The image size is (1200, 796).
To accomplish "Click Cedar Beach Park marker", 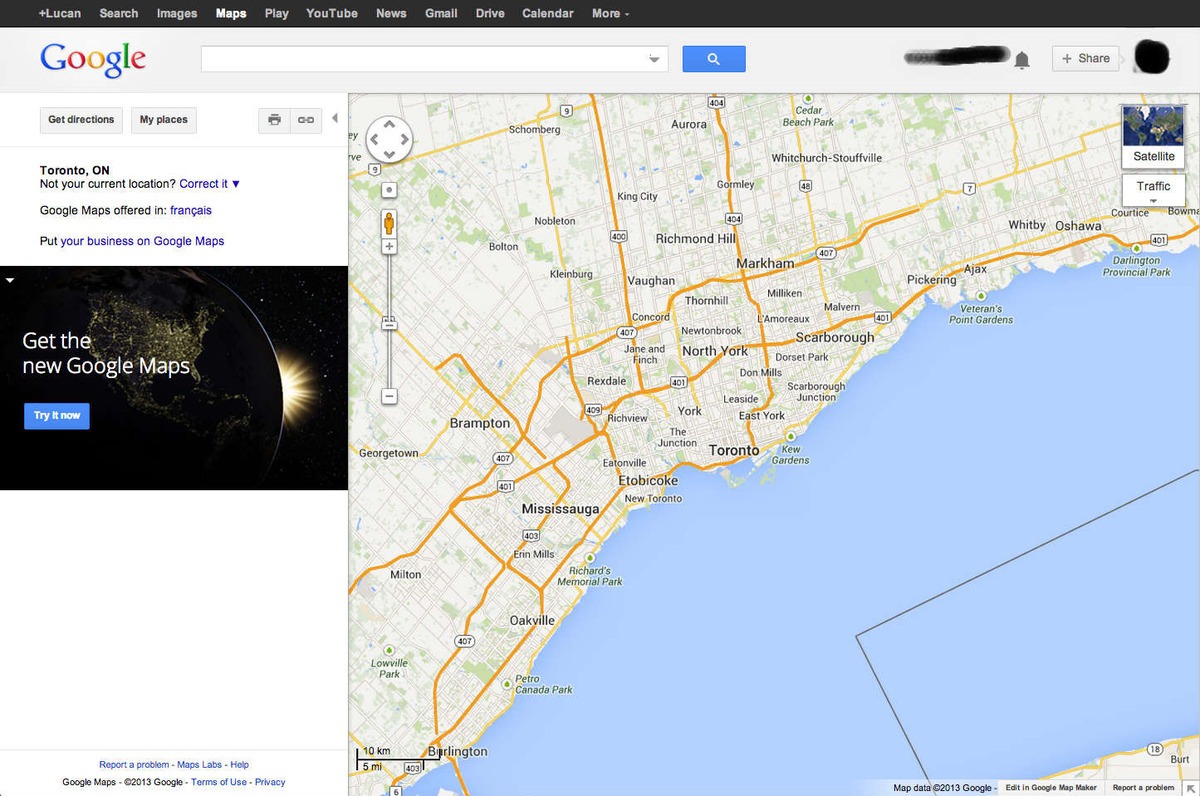I will point(808,98).
